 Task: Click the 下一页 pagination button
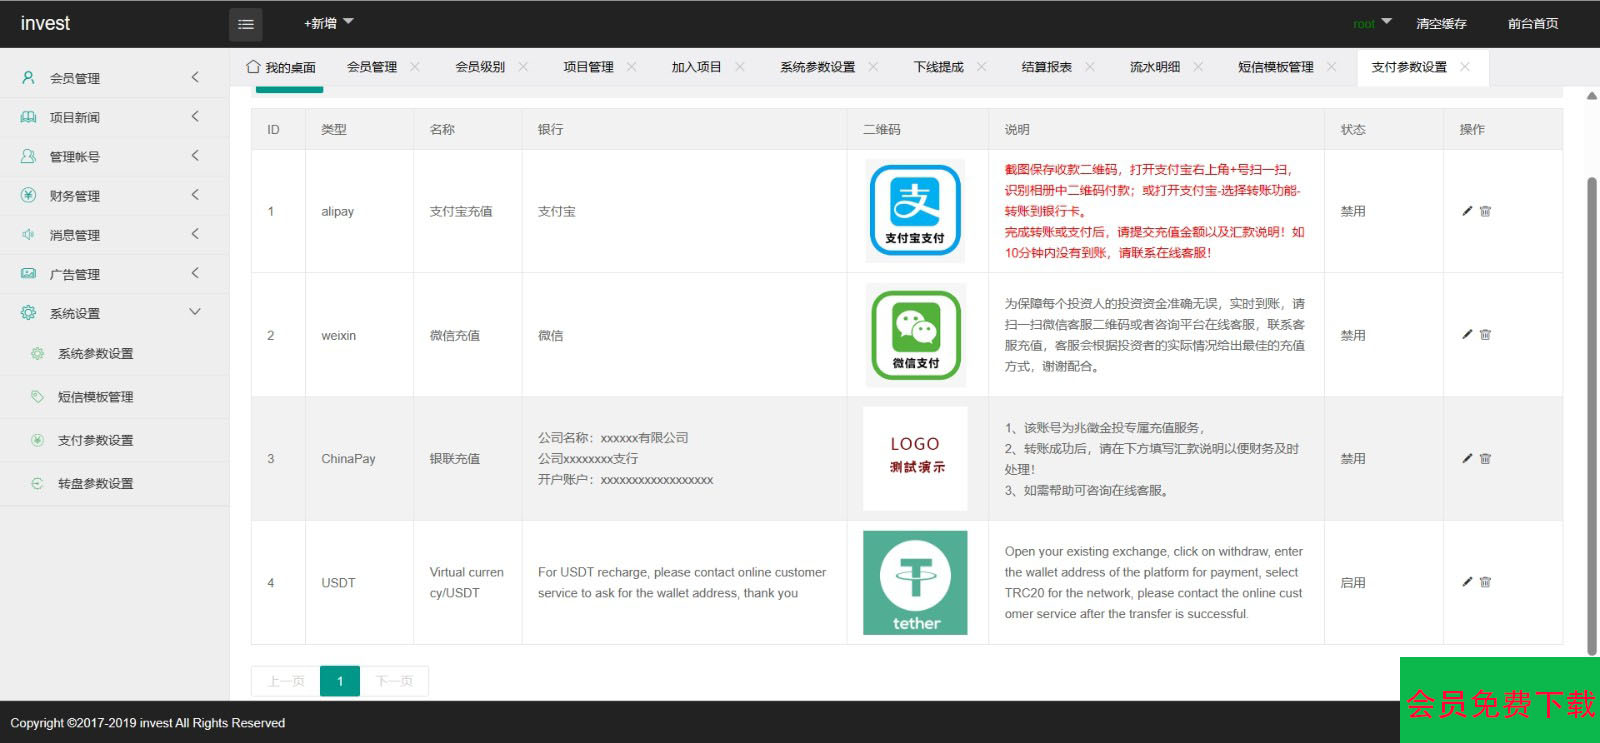tap(394, 681)
